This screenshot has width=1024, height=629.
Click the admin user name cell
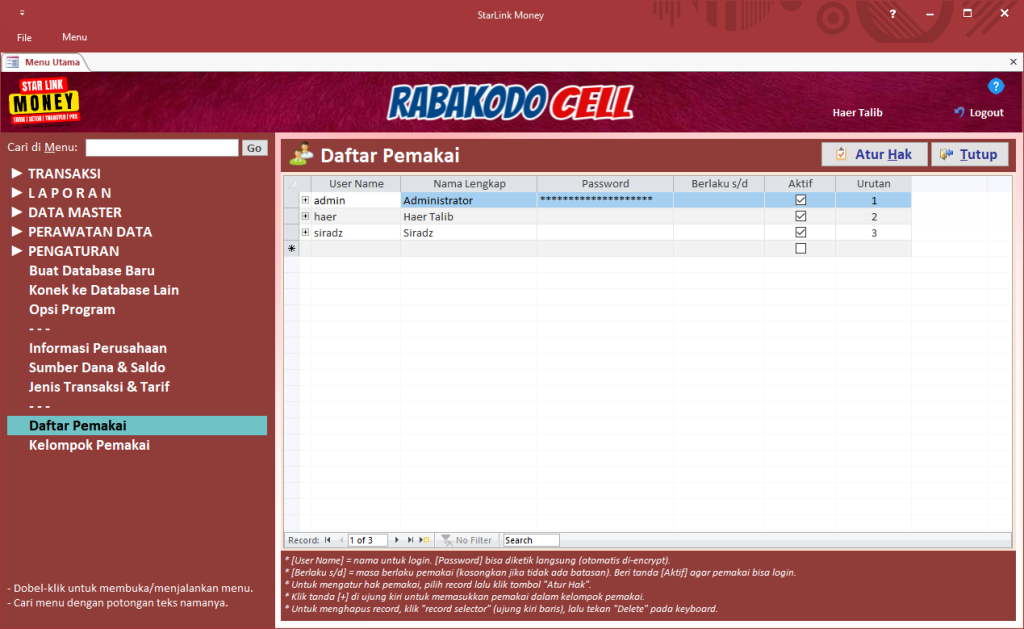click(356, 200)
